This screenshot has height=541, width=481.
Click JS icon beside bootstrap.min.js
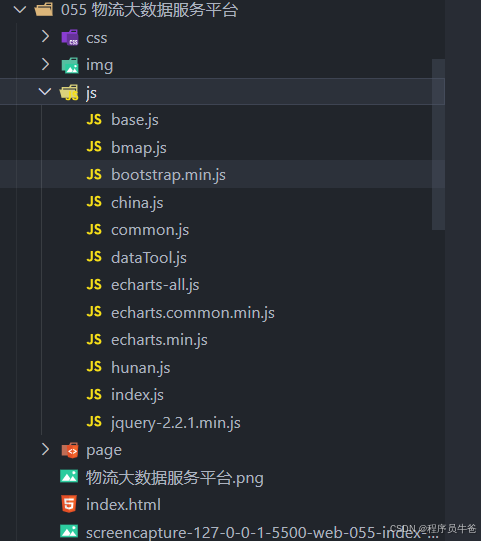94,175
